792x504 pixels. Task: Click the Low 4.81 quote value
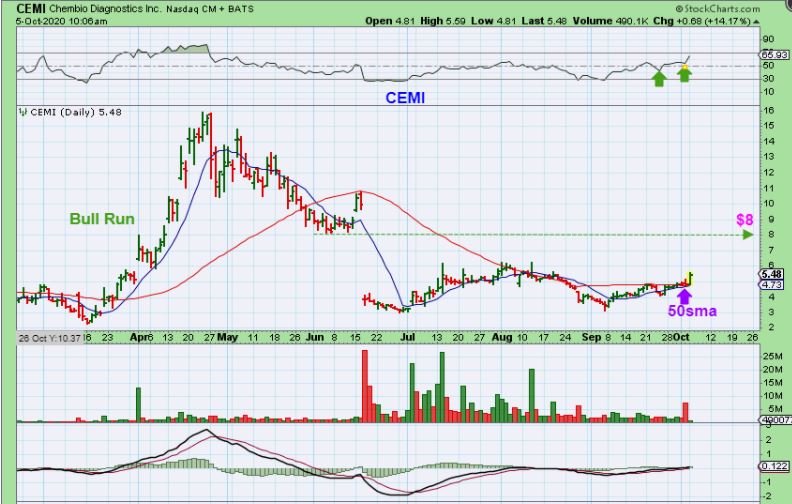(493, 21)
